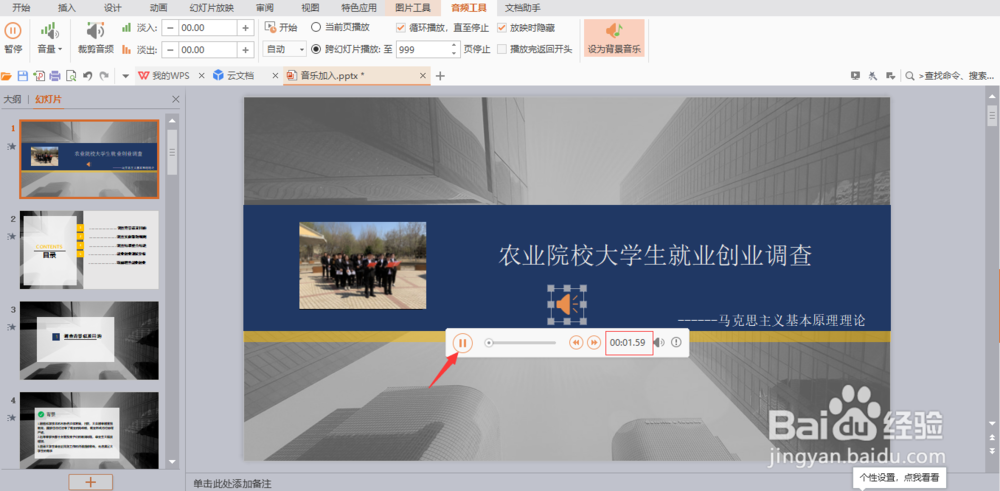This screenshot has height=491, width=1000.
Task: Click the 999 page-stop number field
Action: point(423,49)
